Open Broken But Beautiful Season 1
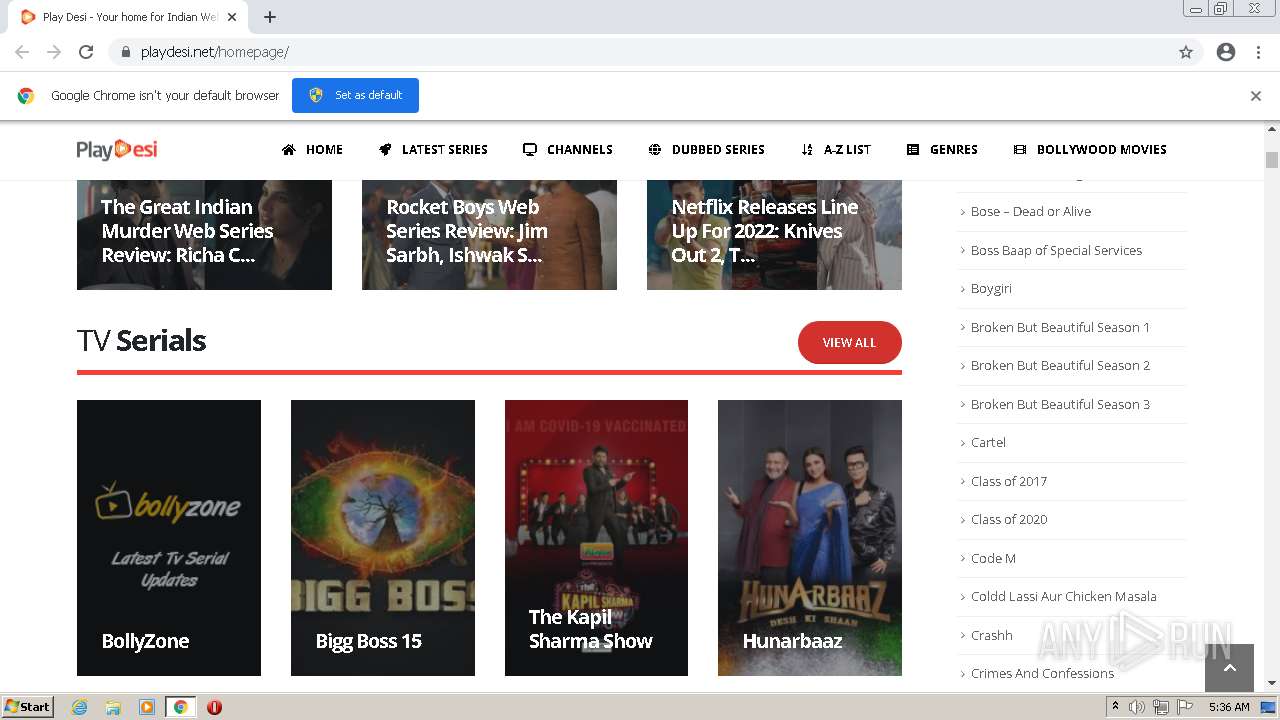The image size is (1280, 720). pos(1060,327)
